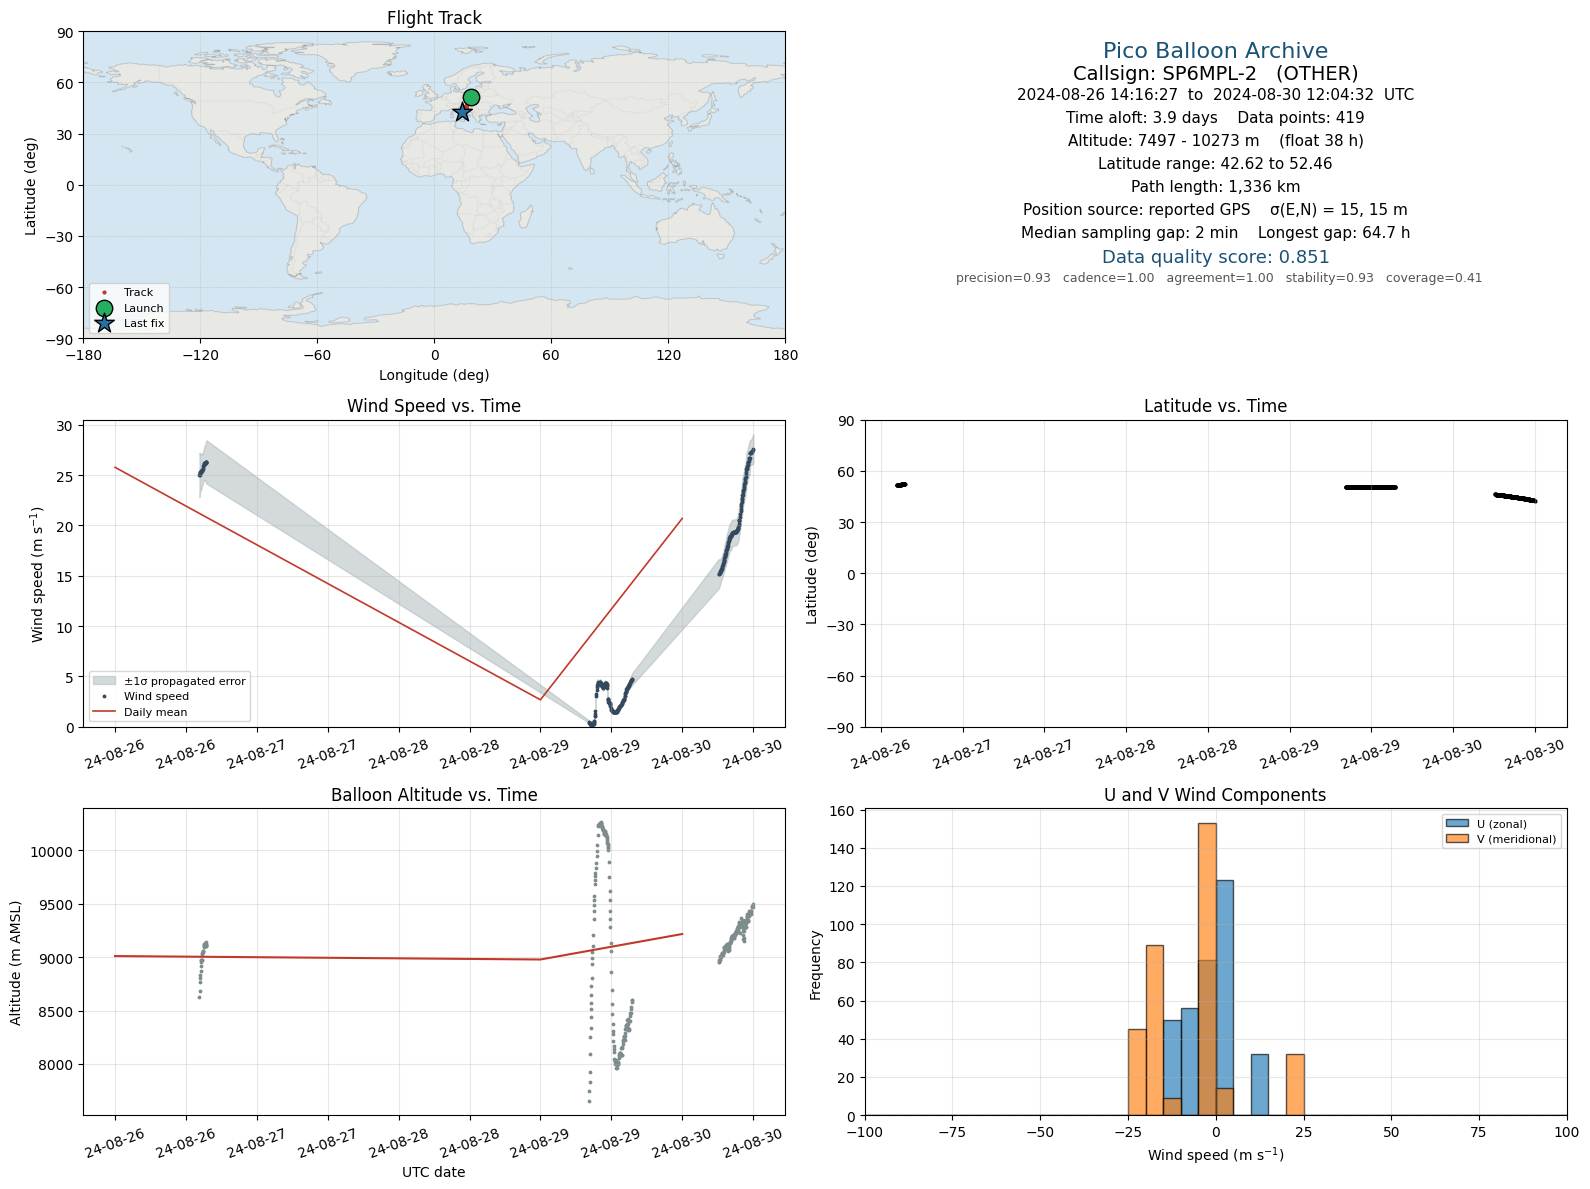Image resolution: width=1590 pixels, height=1189 pixels.
Task: Click the Flight Track map's "Latitude (deg)" axis label
Action: (x=31, y=186)
